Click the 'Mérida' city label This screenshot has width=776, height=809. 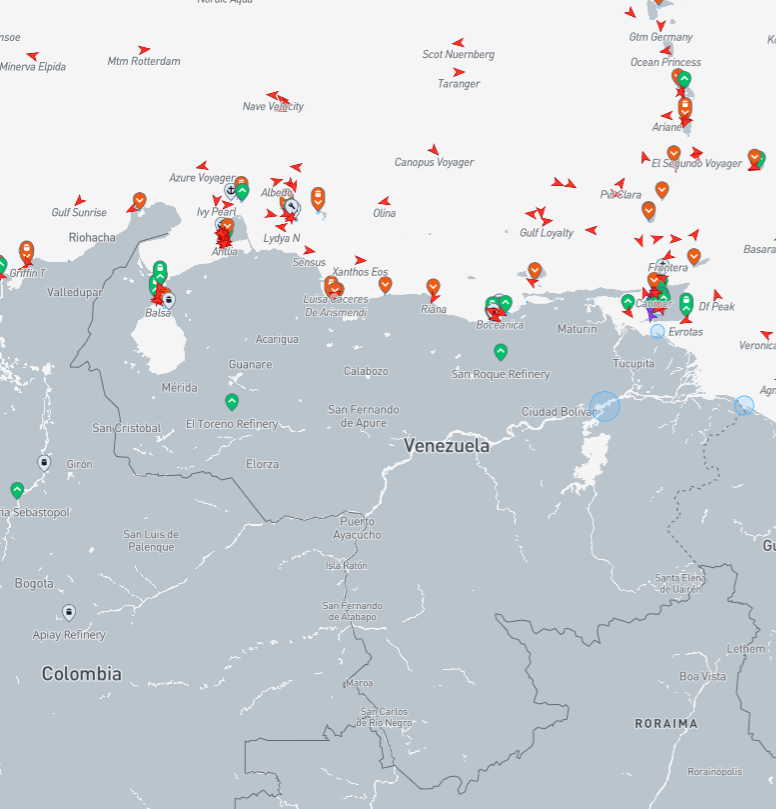(x=180, y=387)
